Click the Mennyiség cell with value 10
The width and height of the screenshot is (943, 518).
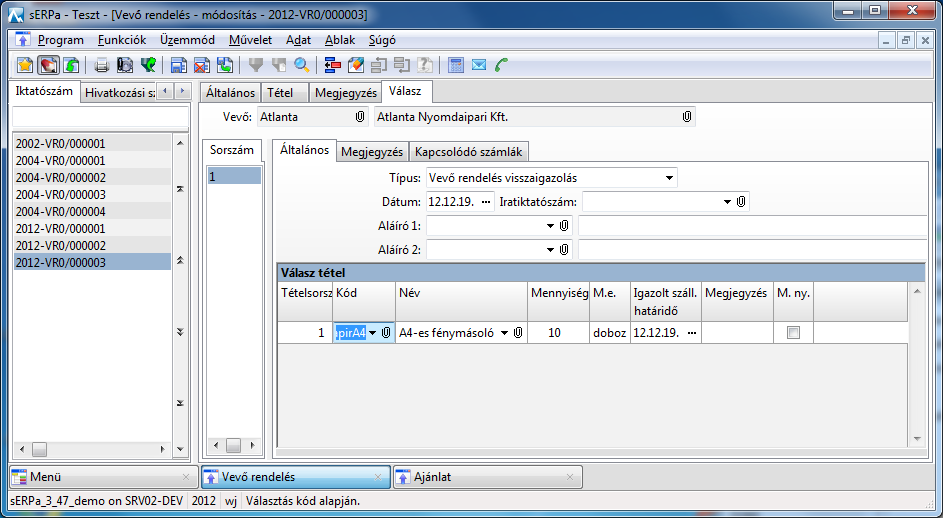coord(557,333)
